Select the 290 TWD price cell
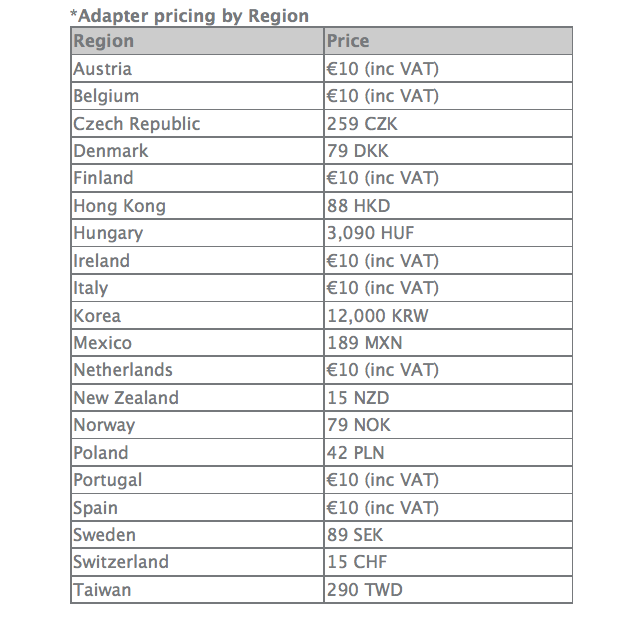The image size is (640, 619). [365, 590]
